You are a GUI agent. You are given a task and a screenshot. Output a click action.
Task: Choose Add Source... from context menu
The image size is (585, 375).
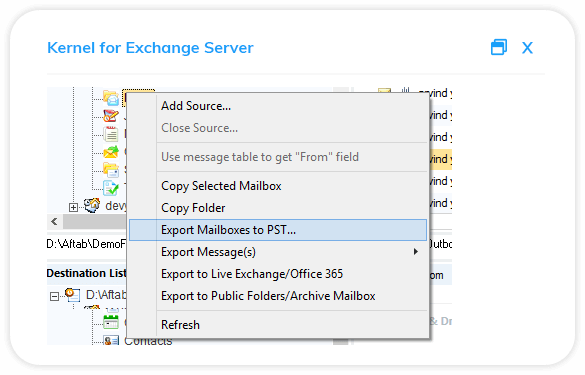[278, 106]
